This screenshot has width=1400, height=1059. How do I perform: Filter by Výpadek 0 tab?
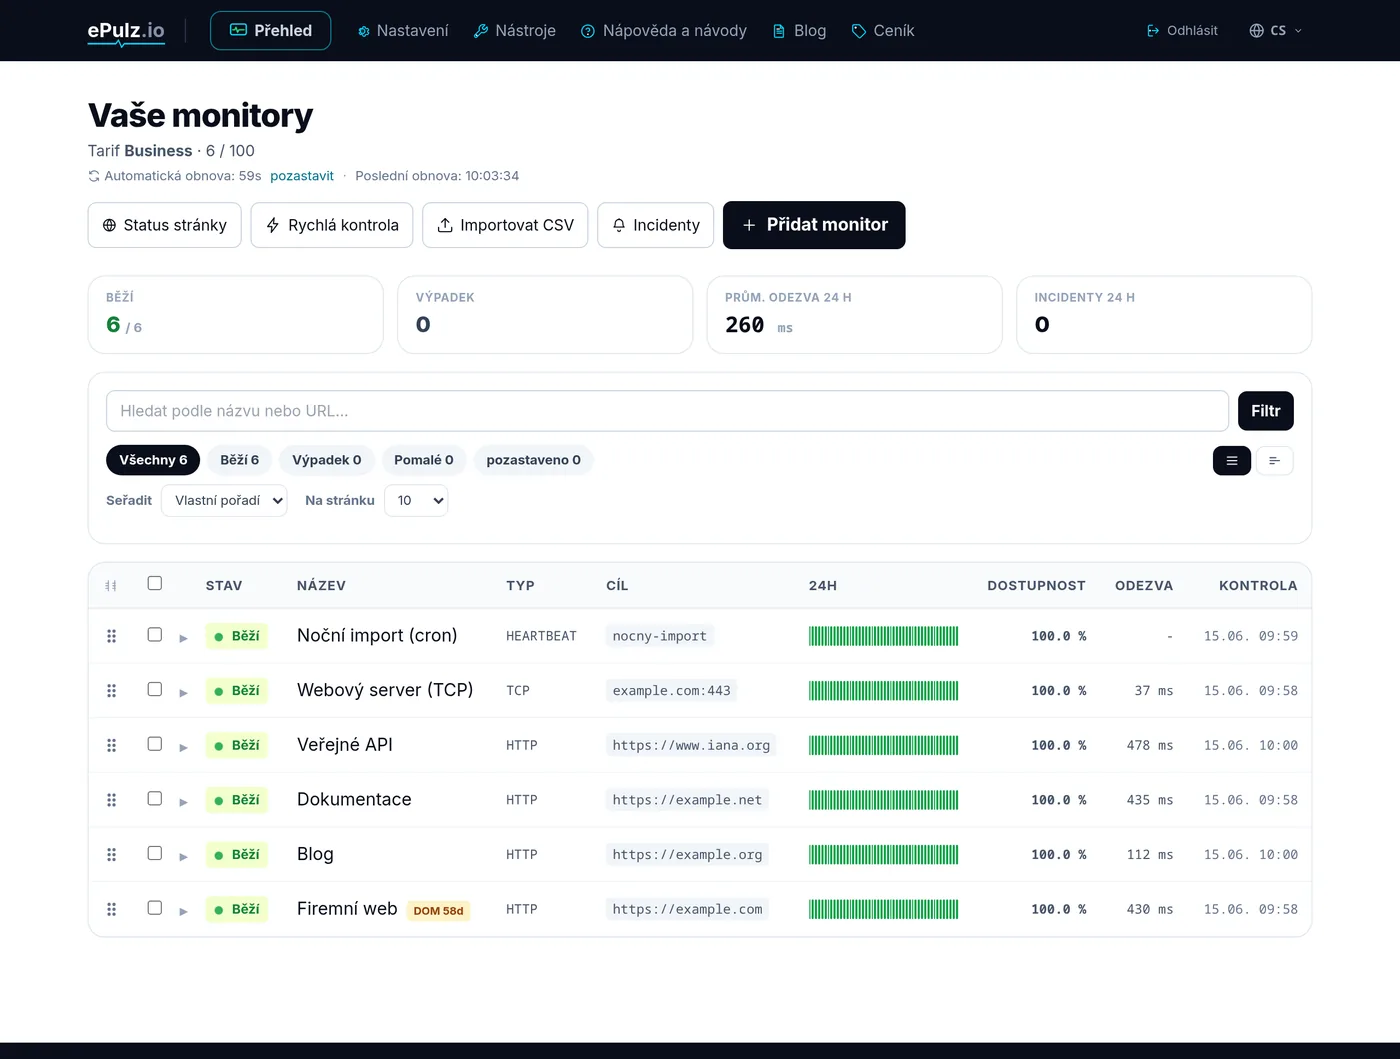(x=326, y=460)
